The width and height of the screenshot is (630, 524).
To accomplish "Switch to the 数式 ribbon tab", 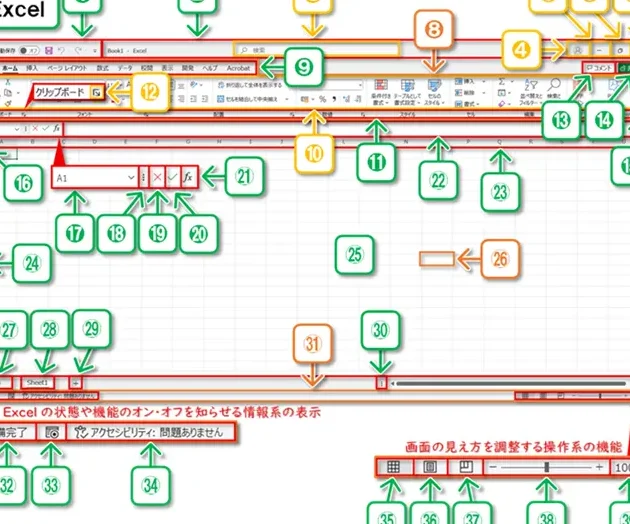I will [x=102, y=68].
